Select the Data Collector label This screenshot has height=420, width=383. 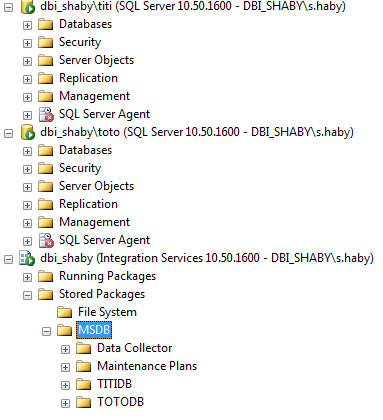(135, 348)
